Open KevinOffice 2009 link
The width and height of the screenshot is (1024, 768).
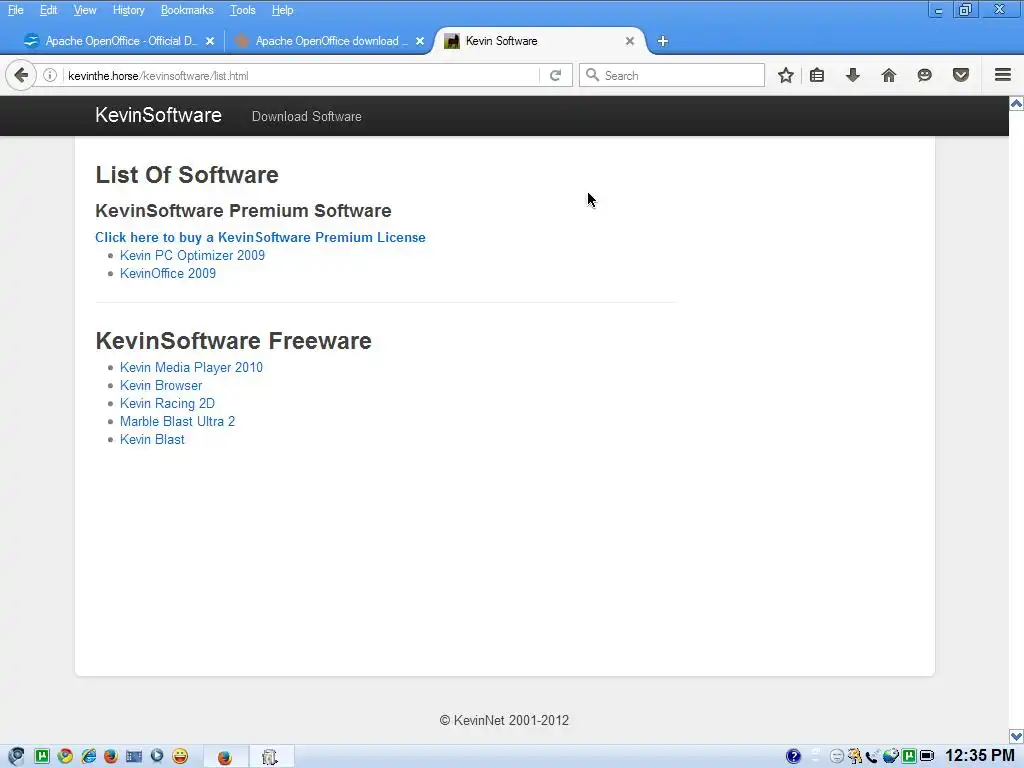tap(168, 273)
